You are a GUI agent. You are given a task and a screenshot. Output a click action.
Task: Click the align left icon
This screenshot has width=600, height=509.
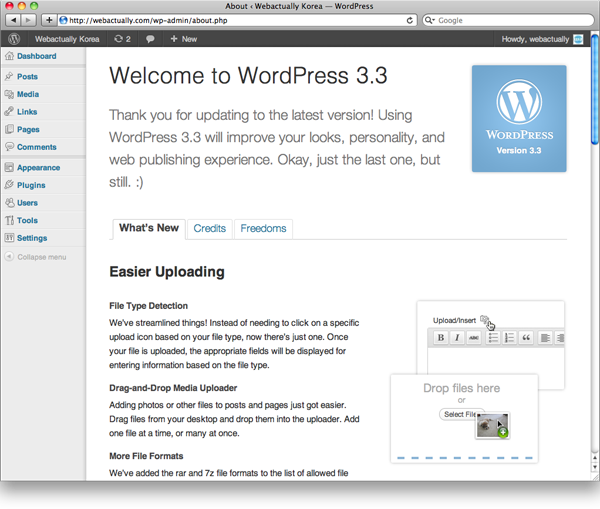pos(545,338)
